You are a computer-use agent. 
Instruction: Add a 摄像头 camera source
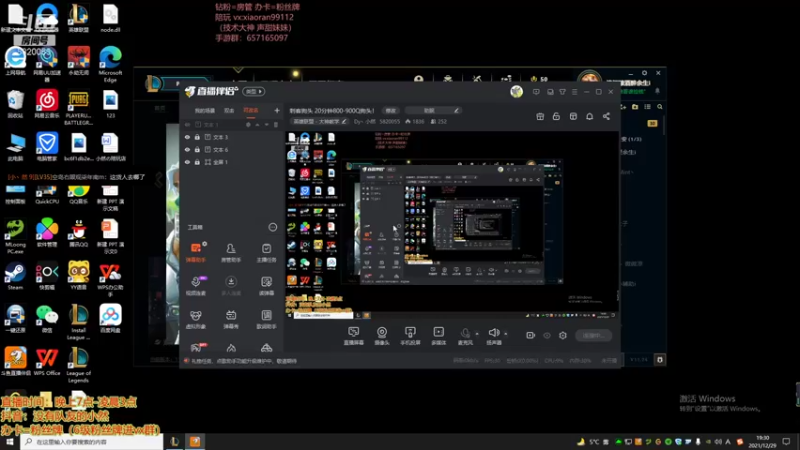click(382, 336)
